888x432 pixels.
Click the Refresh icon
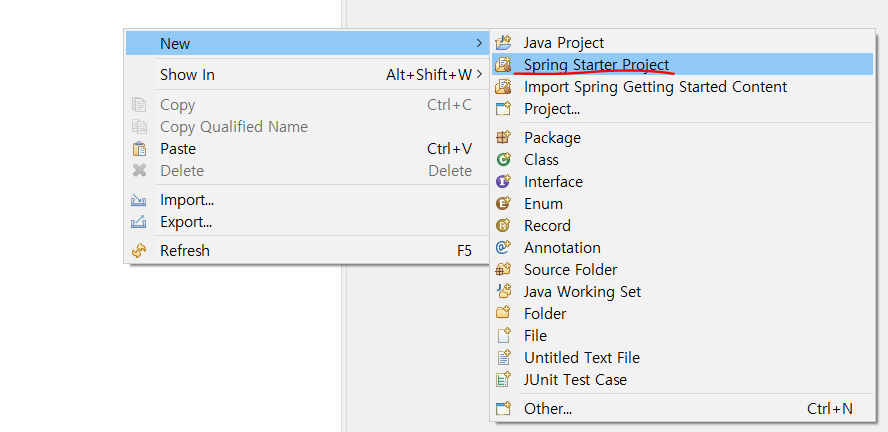click(x=139, y=250)
